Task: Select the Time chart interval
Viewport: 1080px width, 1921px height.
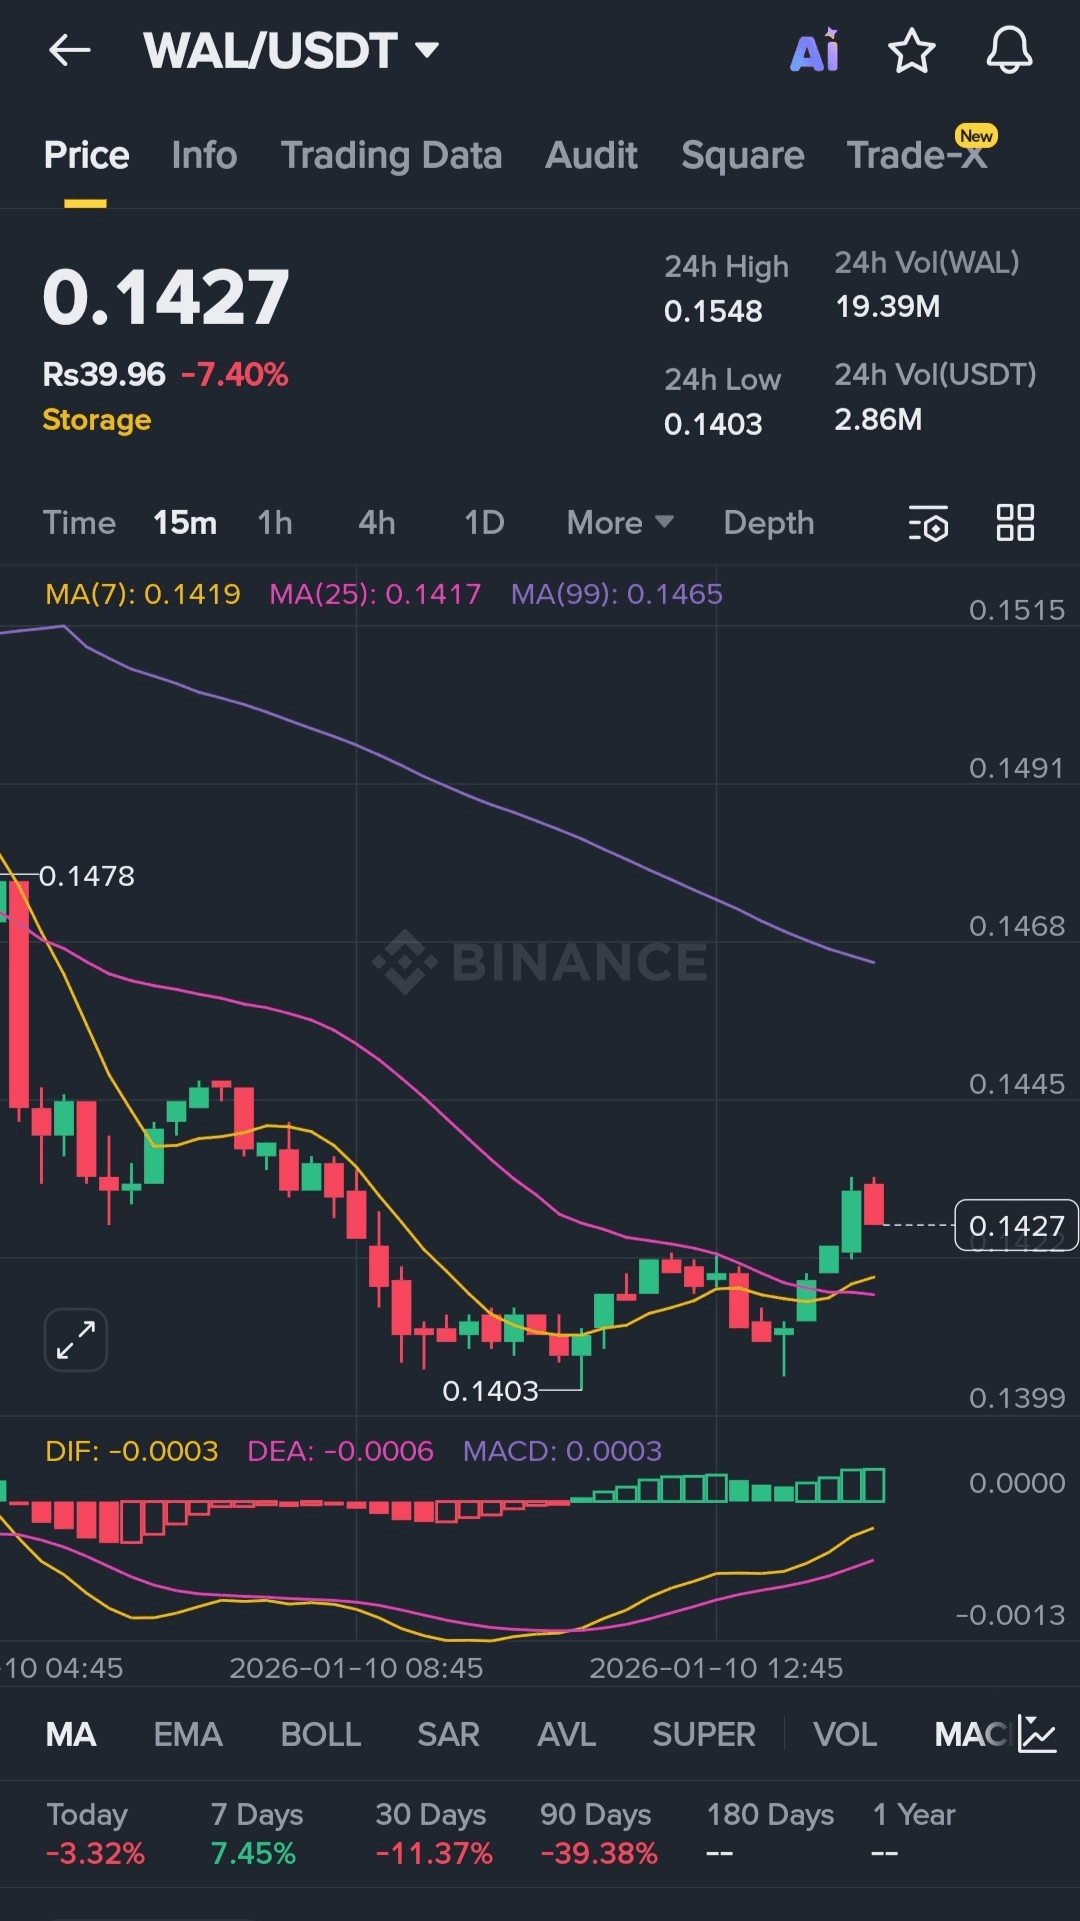Action: 79,522
